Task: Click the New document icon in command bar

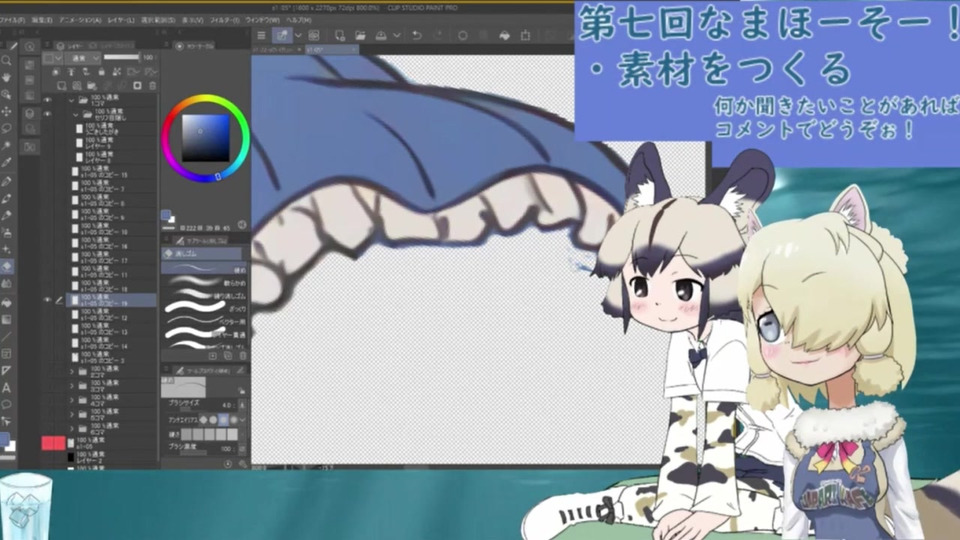Action: pos(339,36)
